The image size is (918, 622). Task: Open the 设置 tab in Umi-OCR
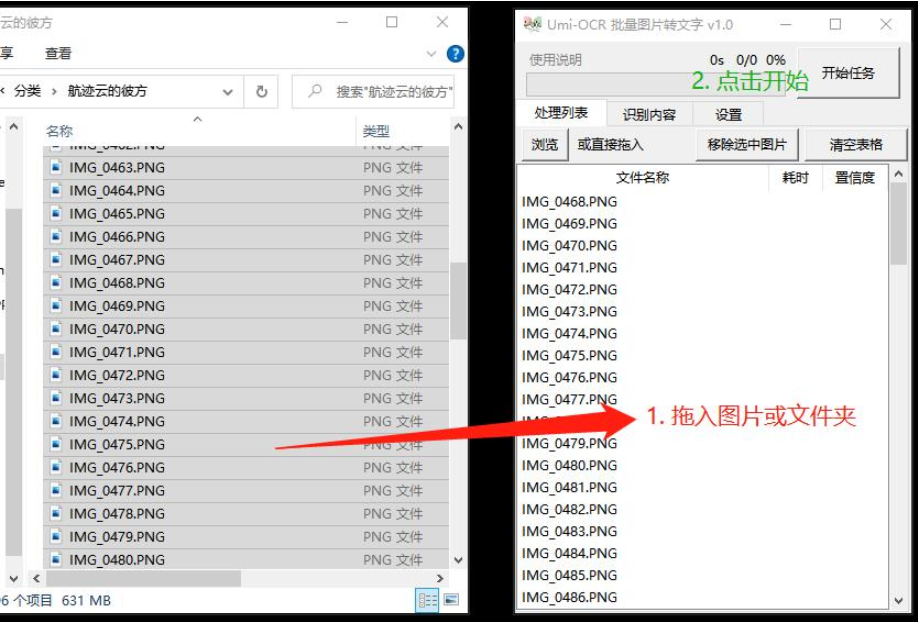[728, 114]
